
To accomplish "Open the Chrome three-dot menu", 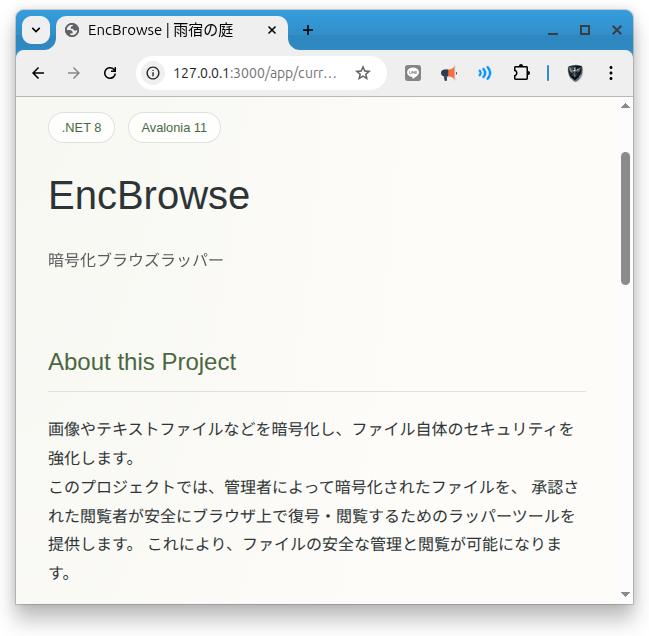I will [611, 73].
